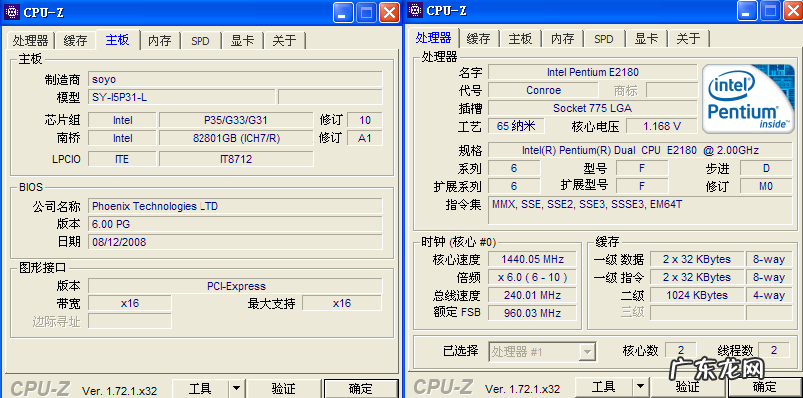Image resolution: width=803 pixels, height=398 pixels.
Task: Click the 4-way L2 associativity value
Action: point(769,295)
